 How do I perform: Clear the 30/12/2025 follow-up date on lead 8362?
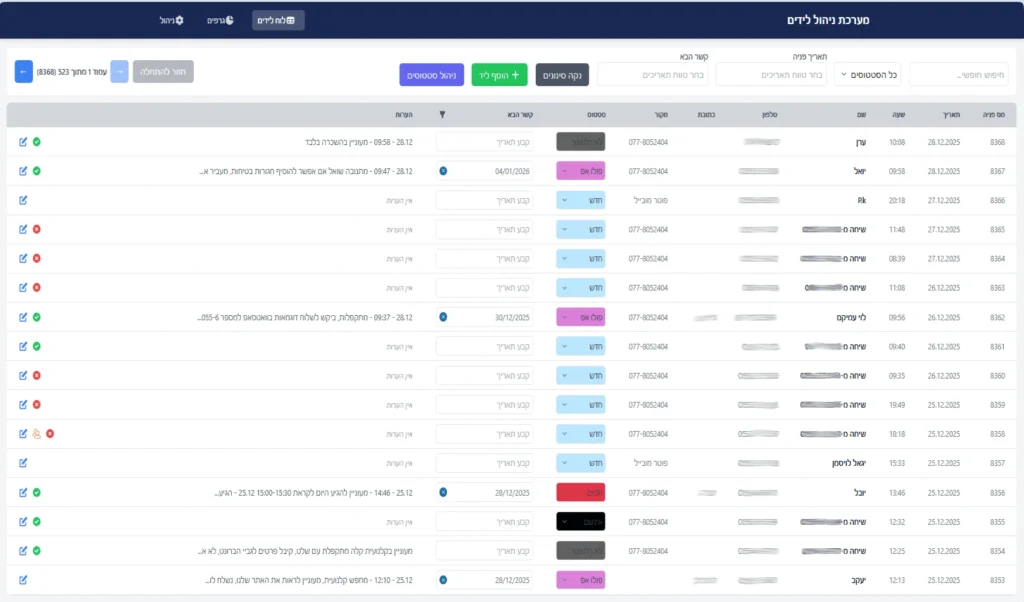pos(443,317)
